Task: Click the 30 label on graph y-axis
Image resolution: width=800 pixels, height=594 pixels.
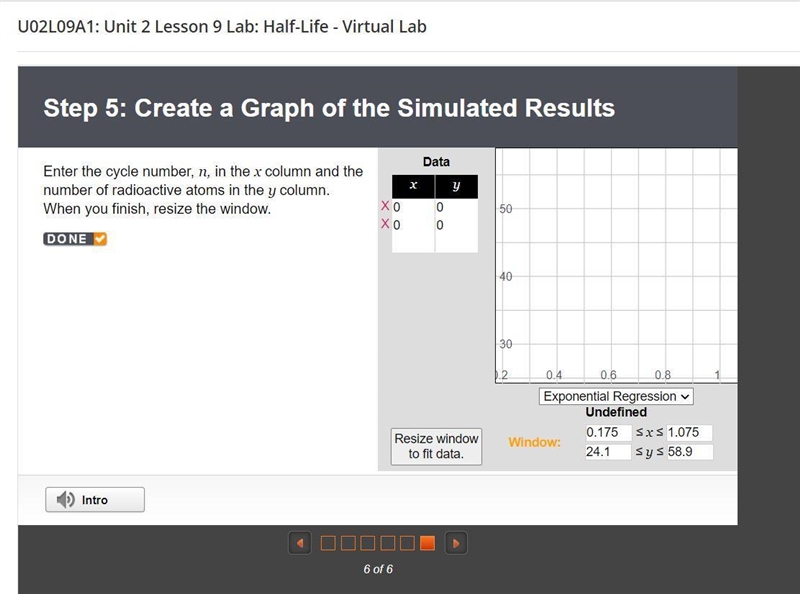Action: 506,344
